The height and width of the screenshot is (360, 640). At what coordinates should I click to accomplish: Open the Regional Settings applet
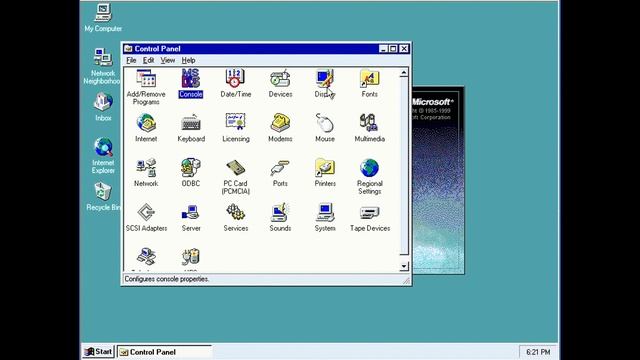point(369,176)
